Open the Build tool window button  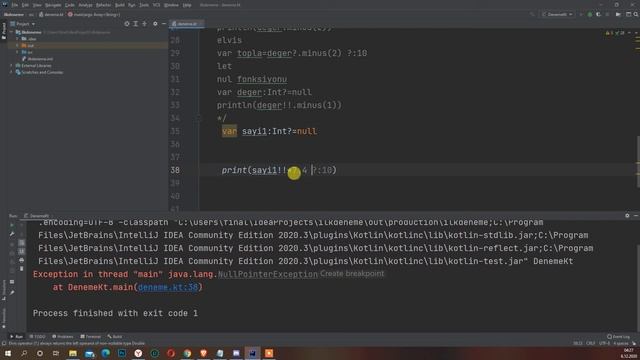(115, 337)
